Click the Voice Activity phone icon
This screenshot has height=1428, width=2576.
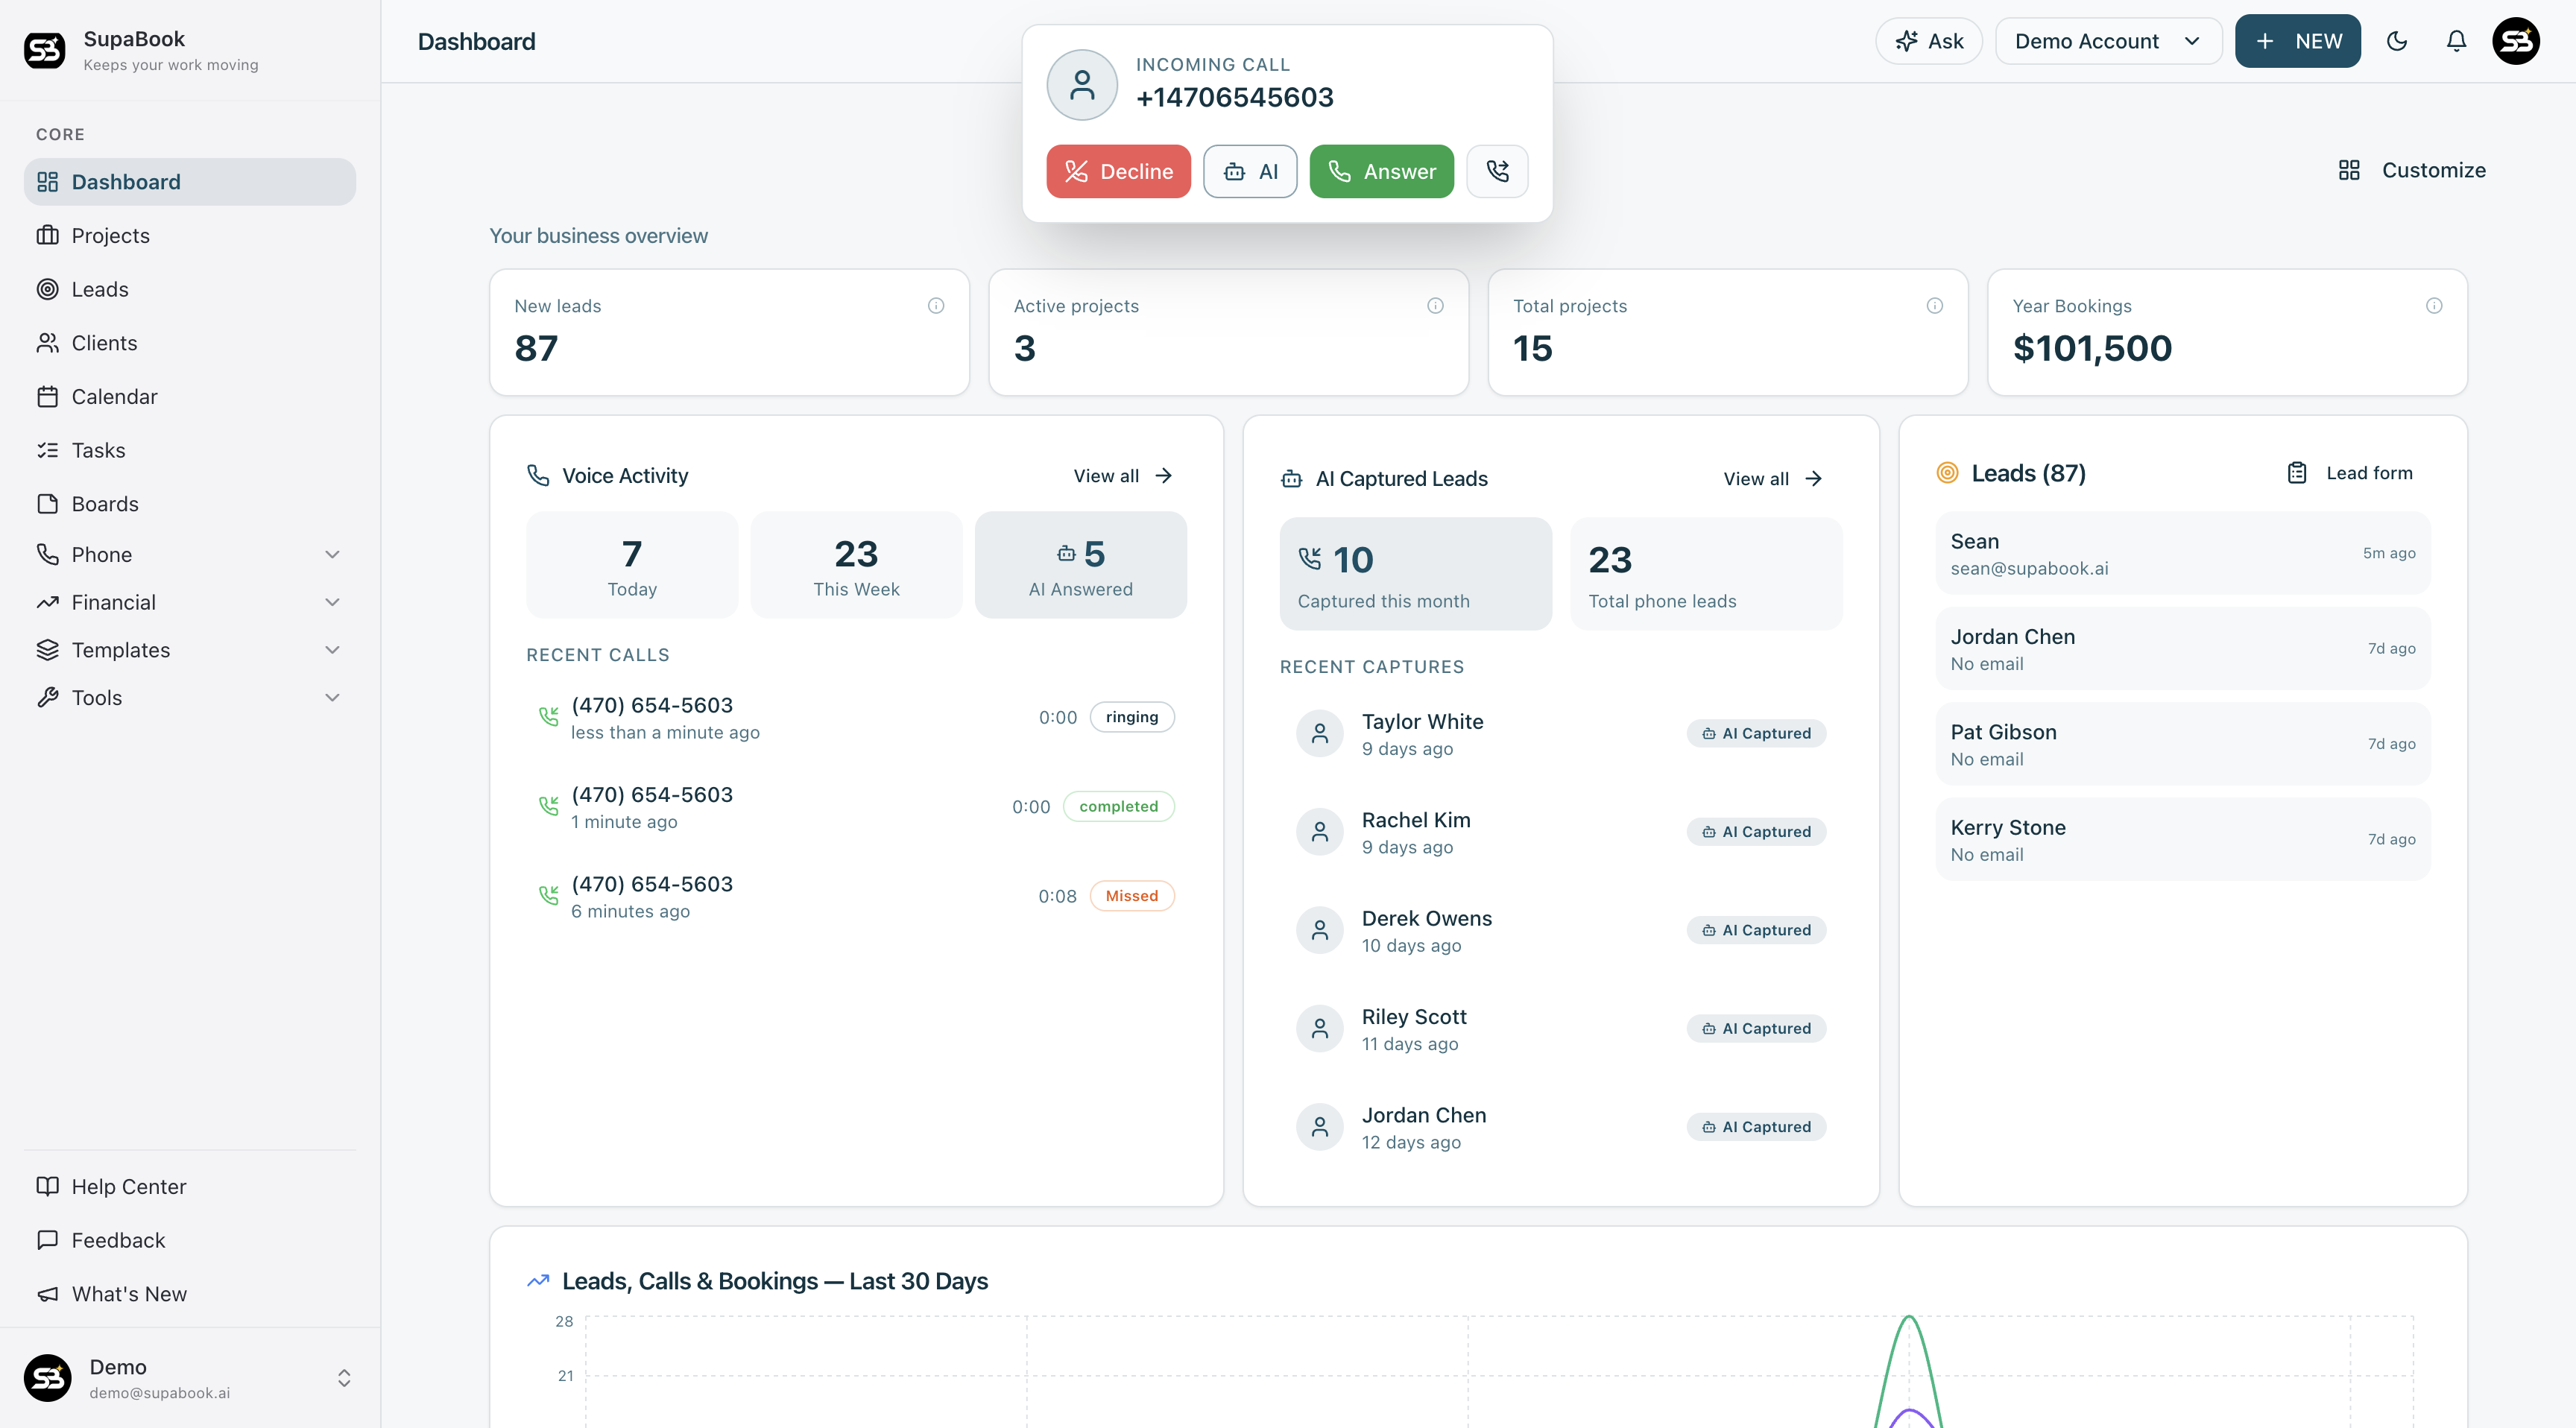click(538, 476)
